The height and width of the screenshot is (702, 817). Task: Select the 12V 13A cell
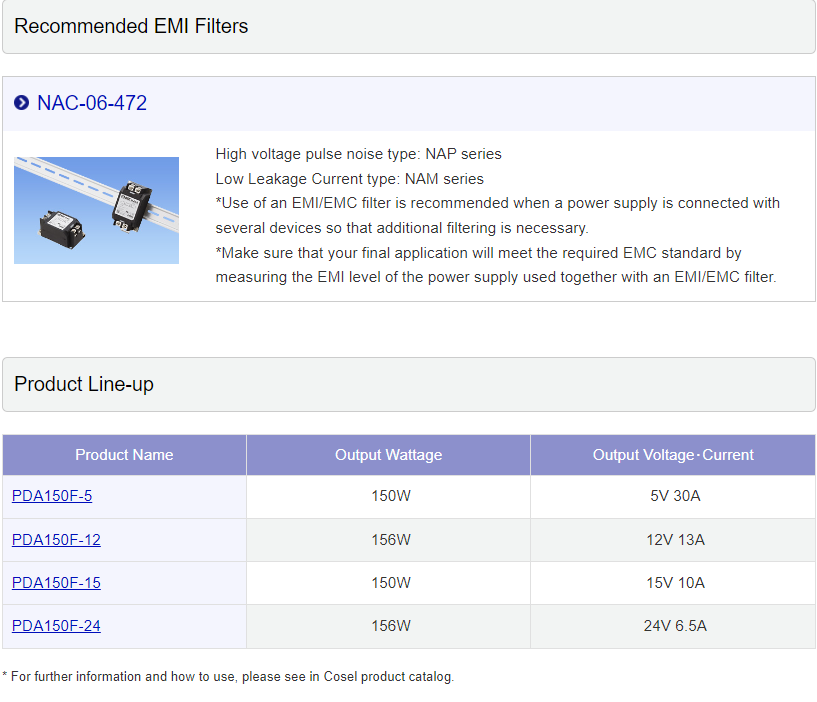coord(675,539)
